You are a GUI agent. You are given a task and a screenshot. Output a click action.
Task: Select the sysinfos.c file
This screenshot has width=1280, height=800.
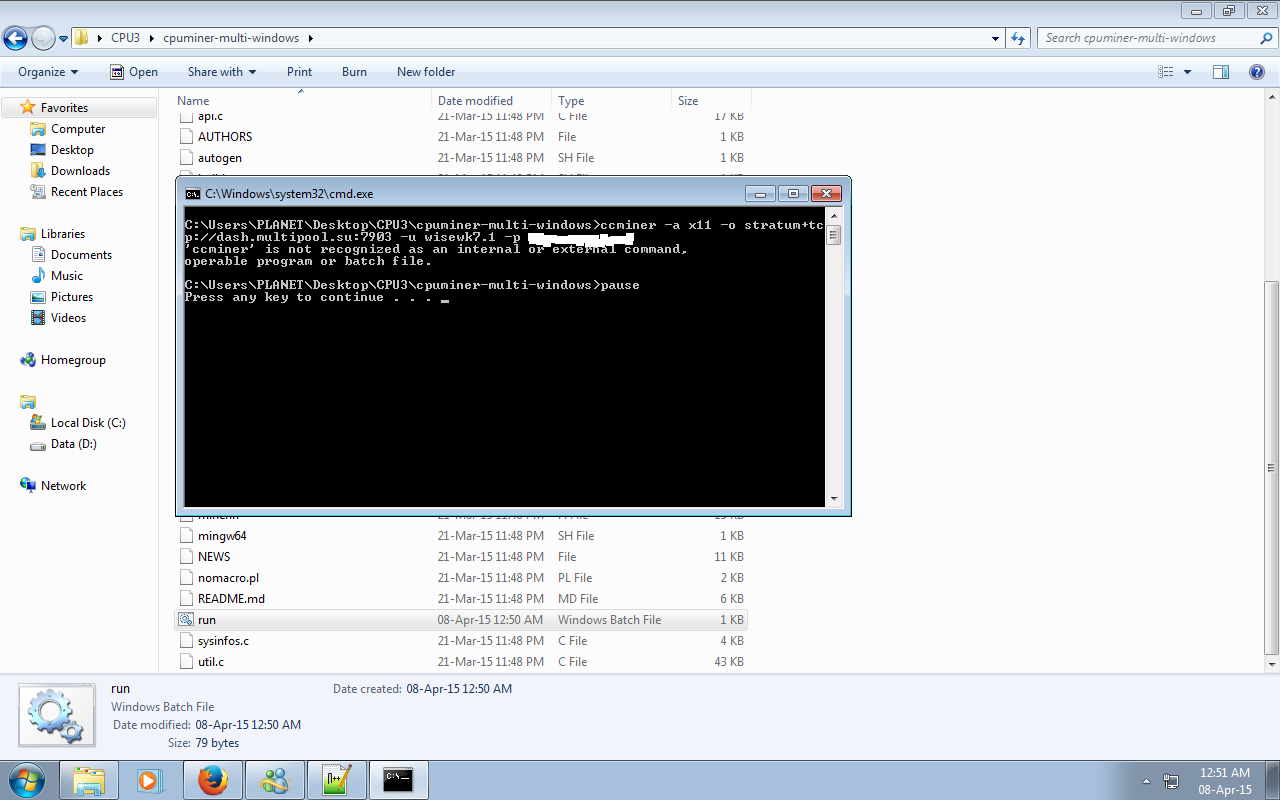coord(223,641)
